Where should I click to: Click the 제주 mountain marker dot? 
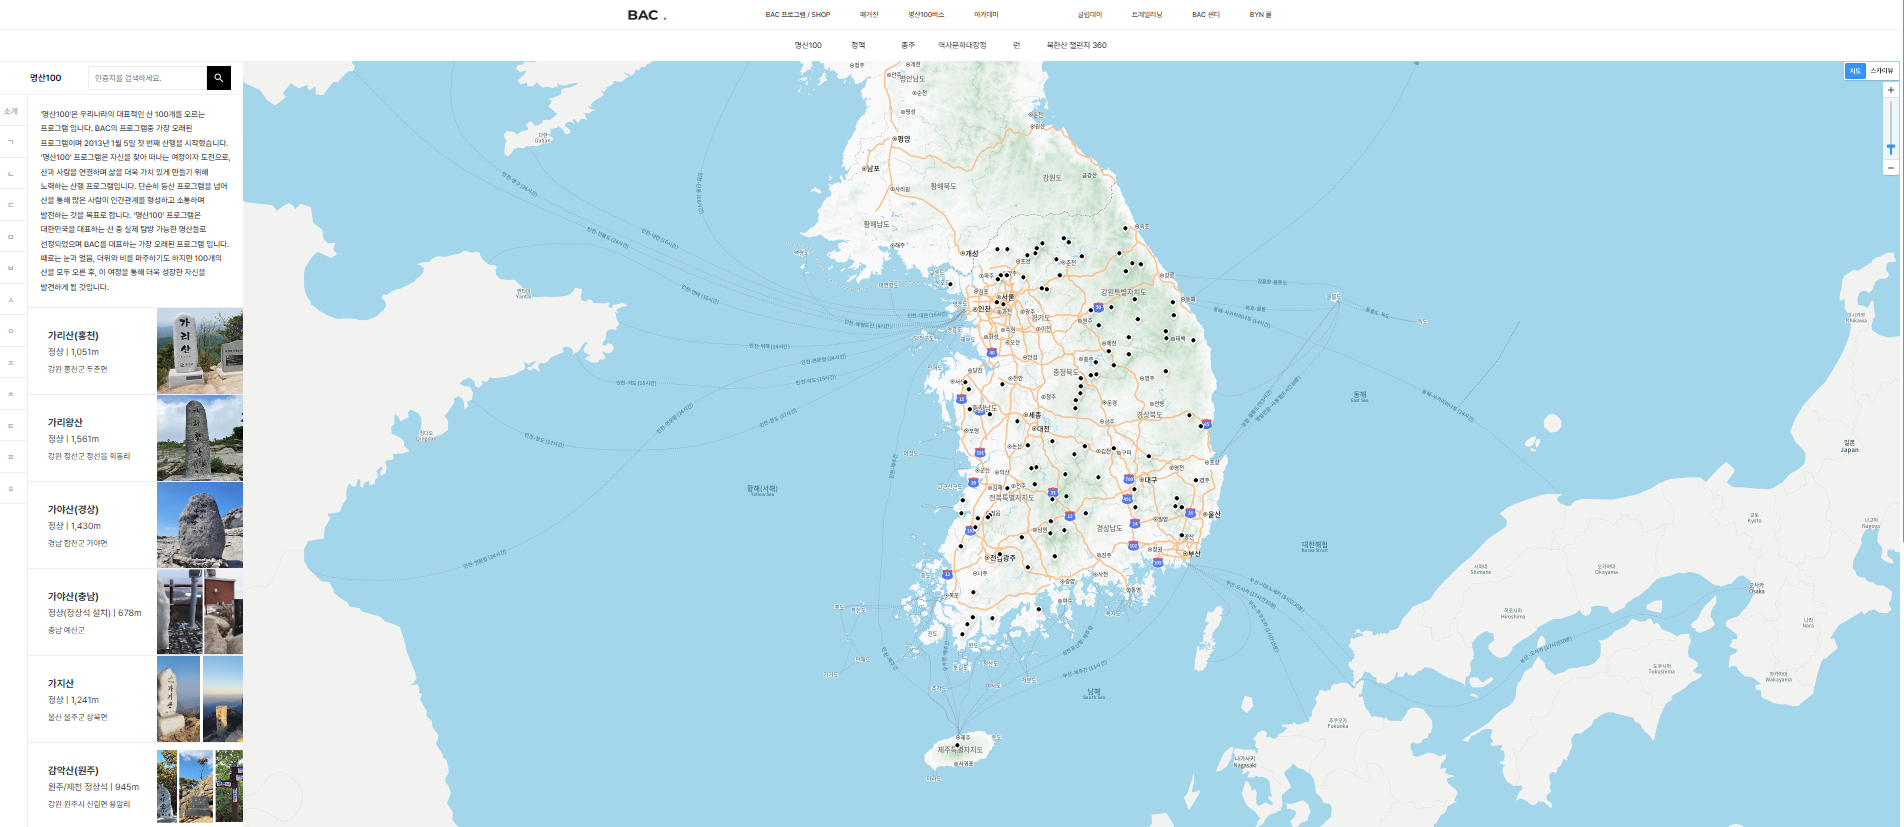(957, 745)
